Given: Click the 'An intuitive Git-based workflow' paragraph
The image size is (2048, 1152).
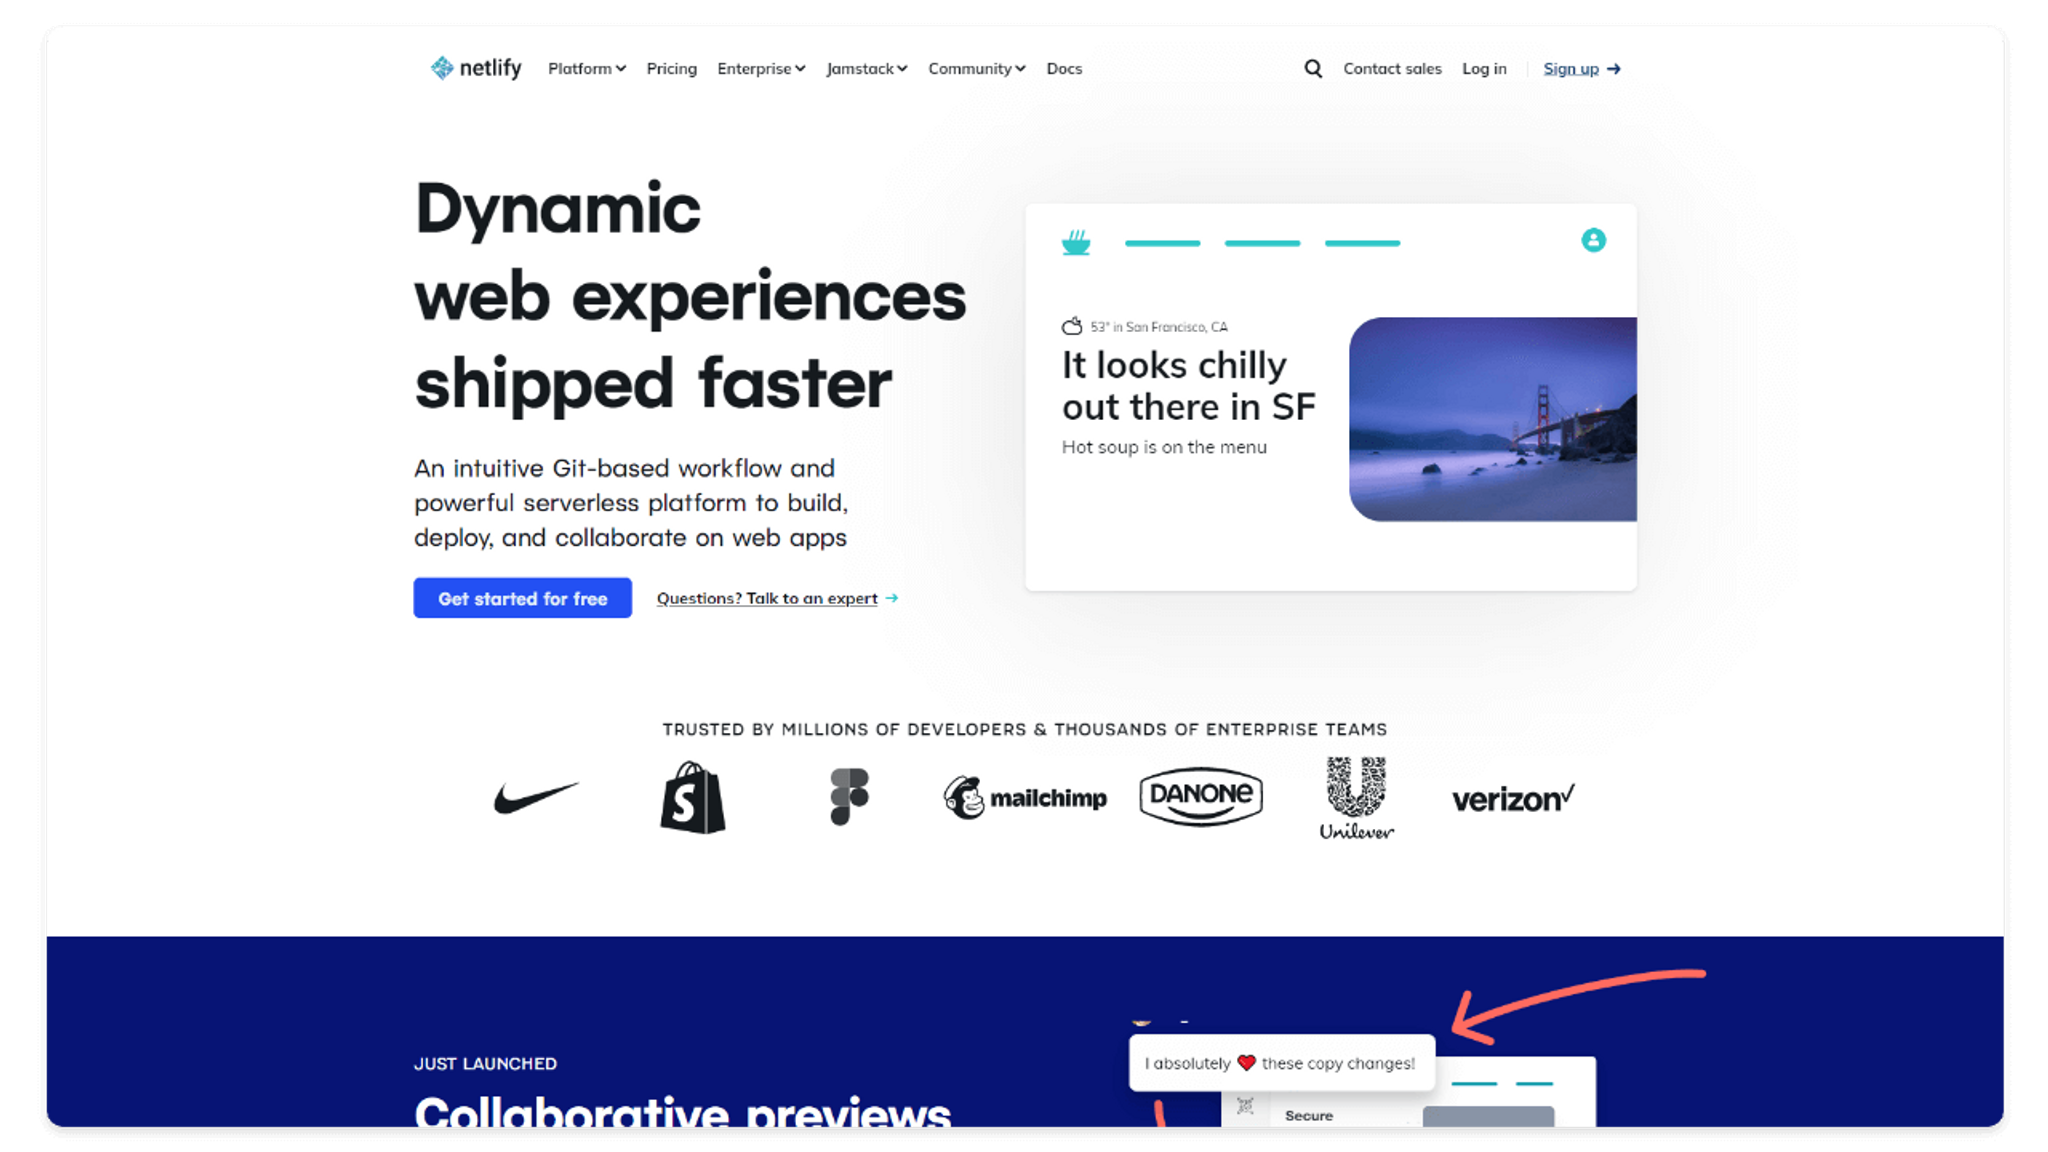Looking at the screenshot, I should click(631, 503).
